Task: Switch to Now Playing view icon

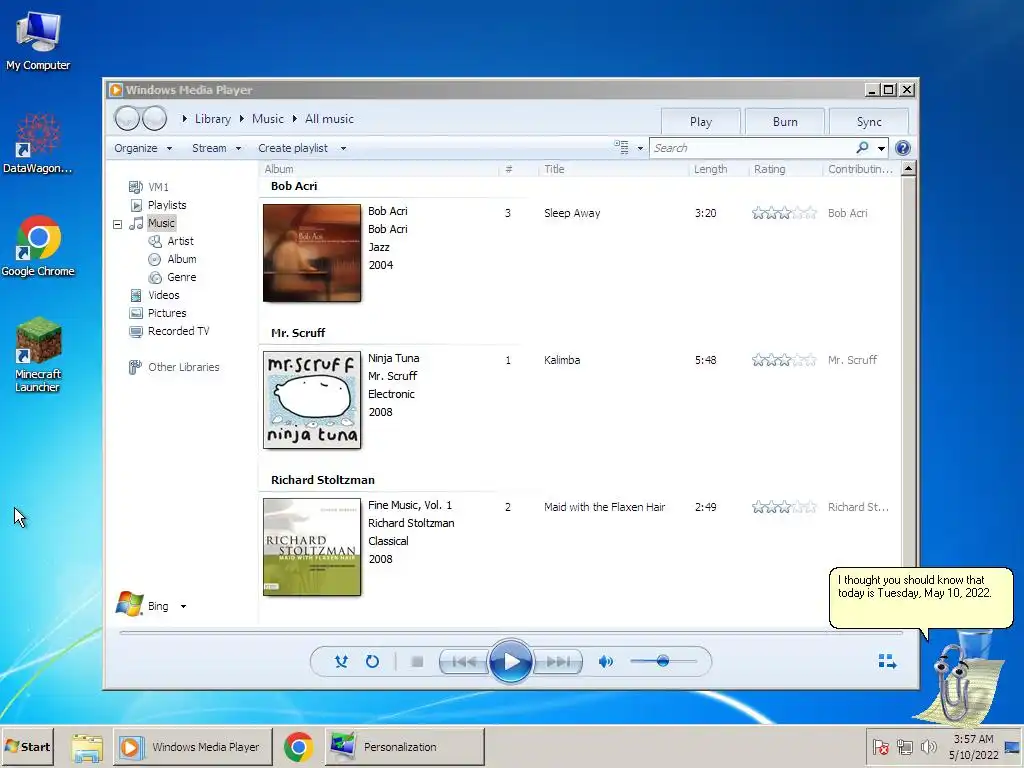Action: pos(887,662)
